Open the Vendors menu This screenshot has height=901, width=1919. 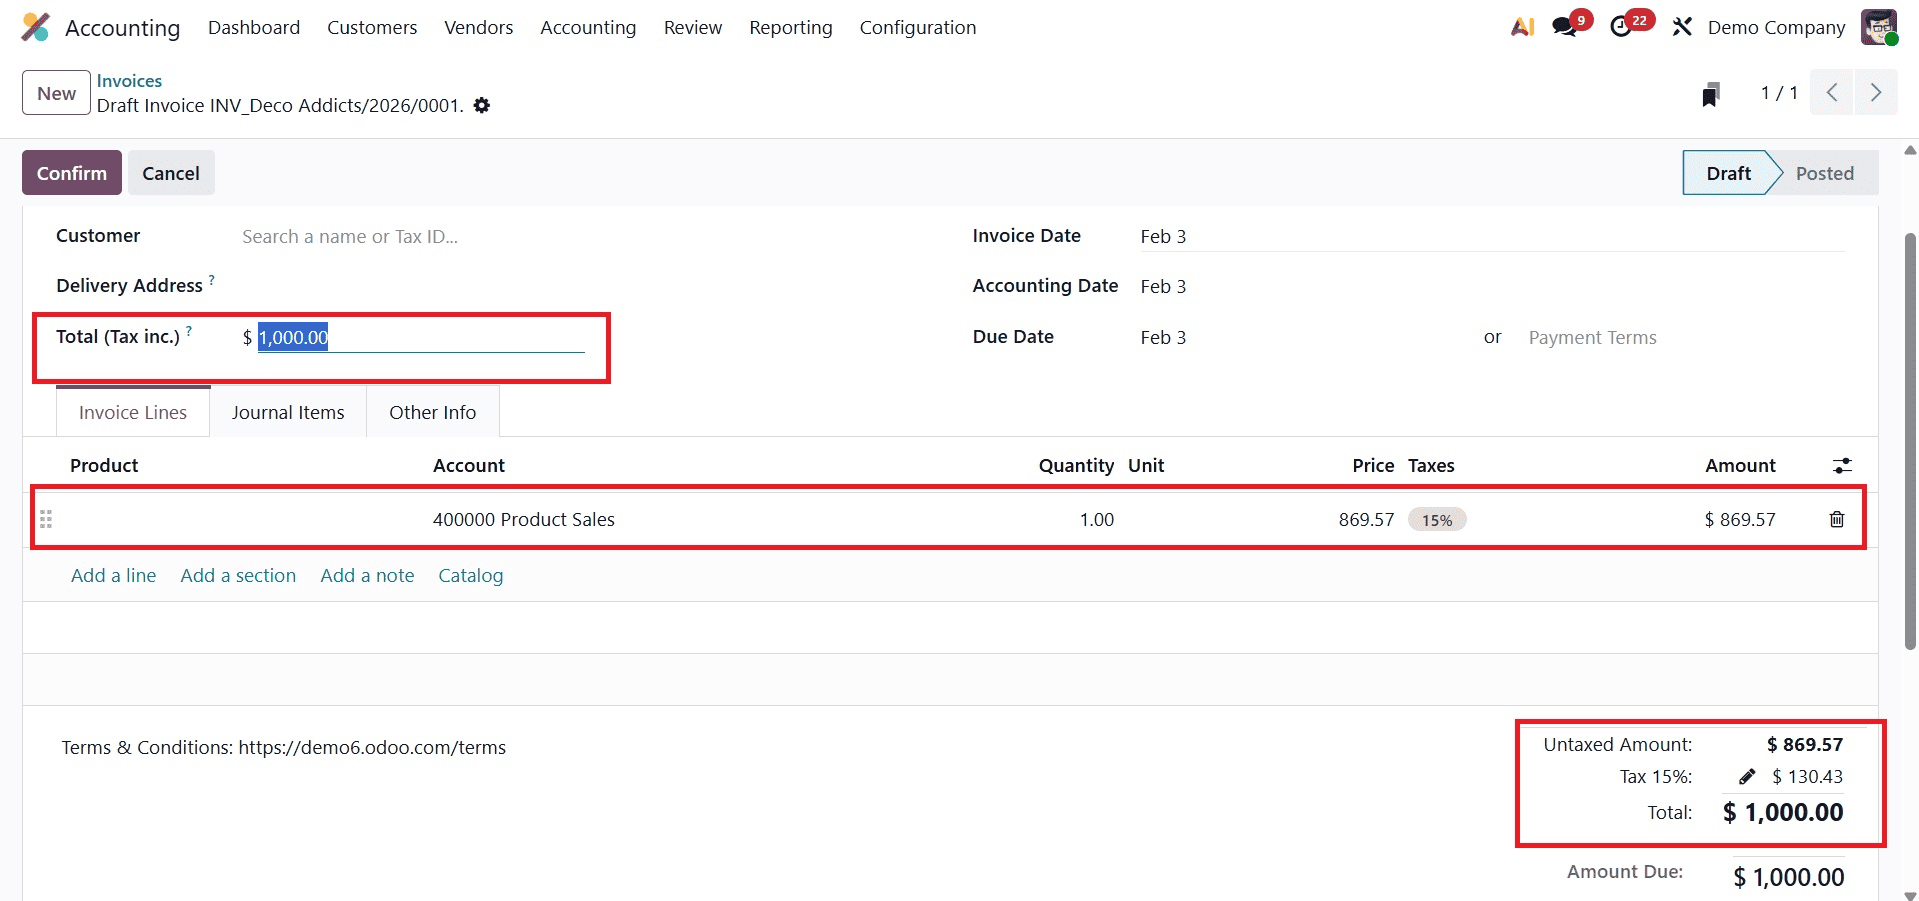point(478,27)
